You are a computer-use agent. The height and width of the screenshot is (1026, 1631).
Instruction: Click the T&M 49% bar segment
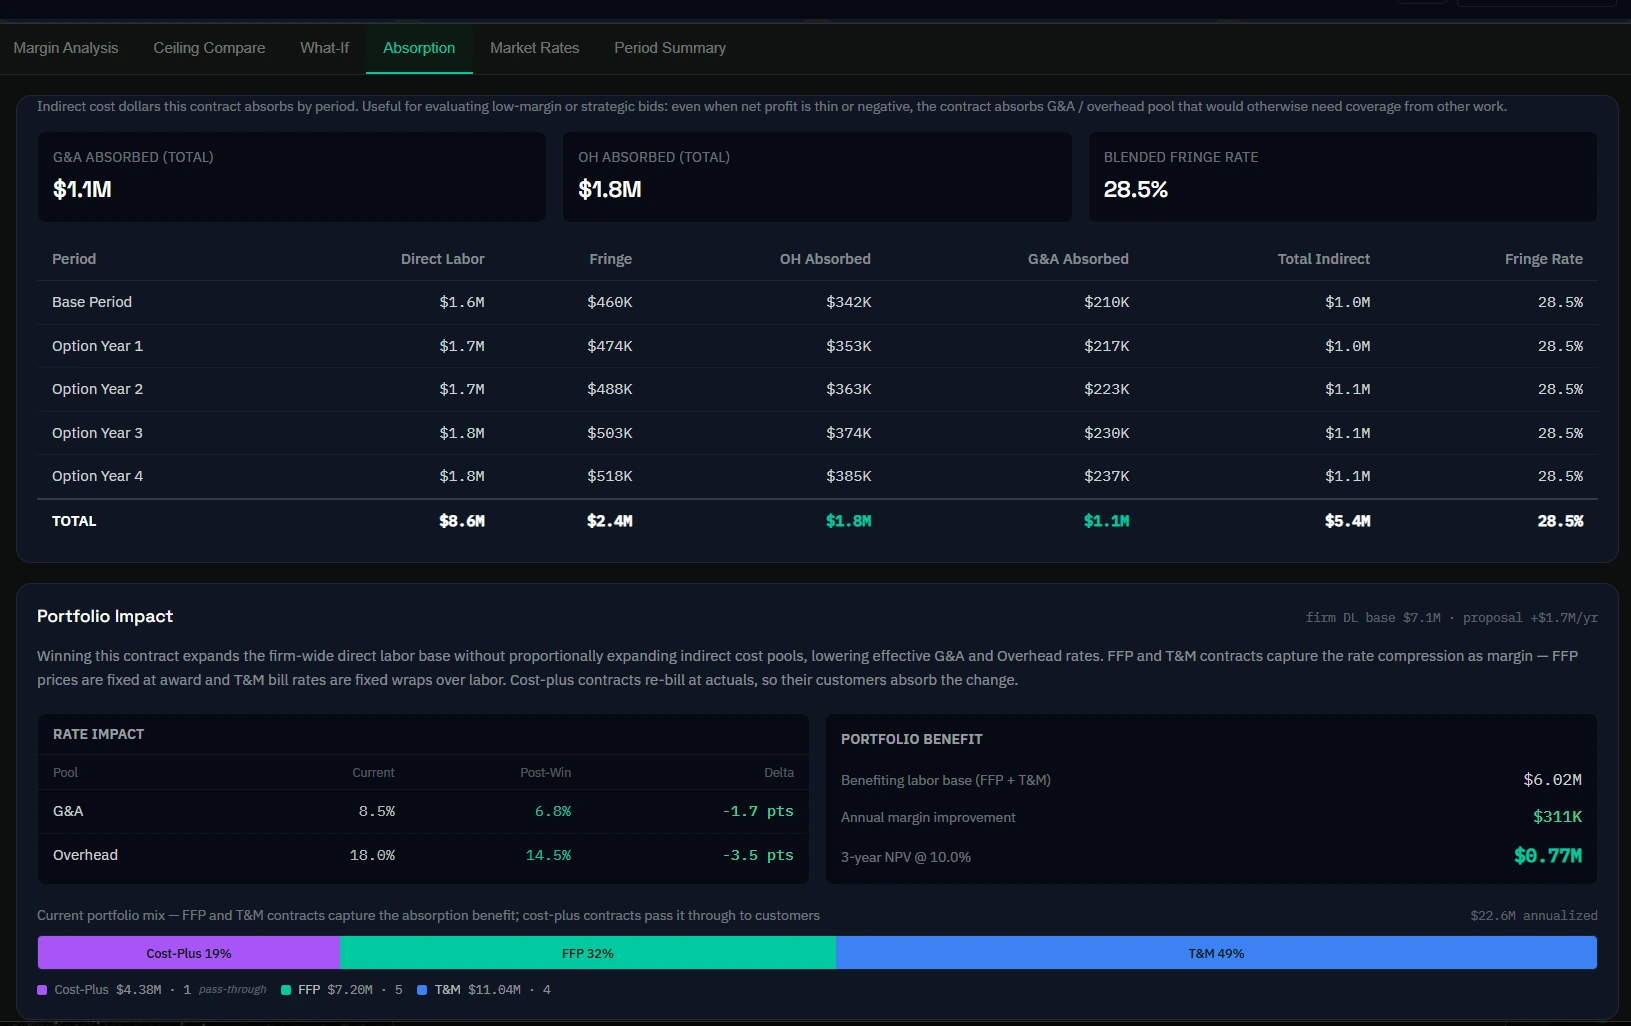coord(1216,953)
